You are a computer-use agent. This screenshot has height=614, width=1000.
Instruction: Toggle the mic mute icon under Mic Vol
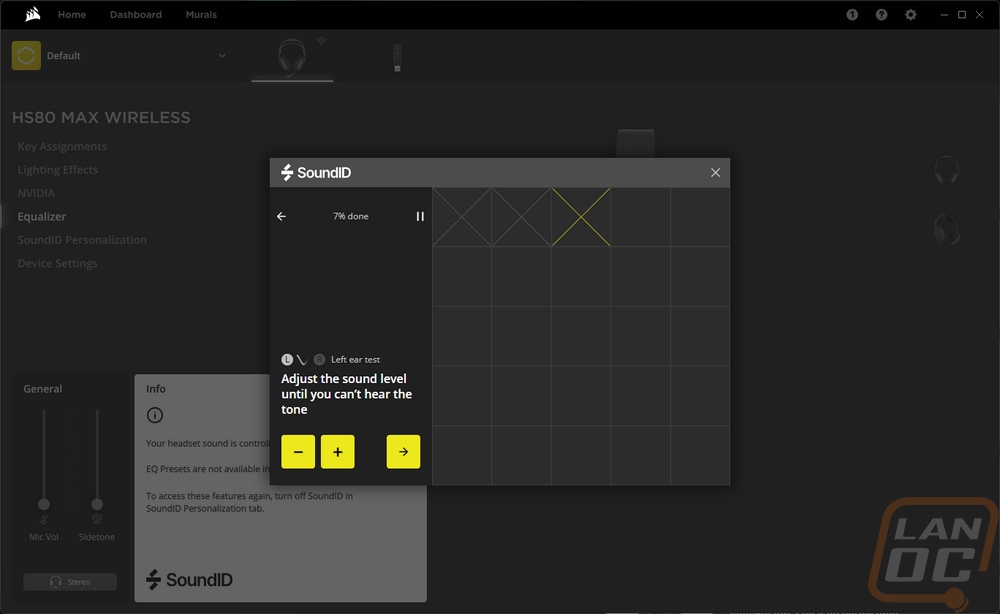[43, 520]
